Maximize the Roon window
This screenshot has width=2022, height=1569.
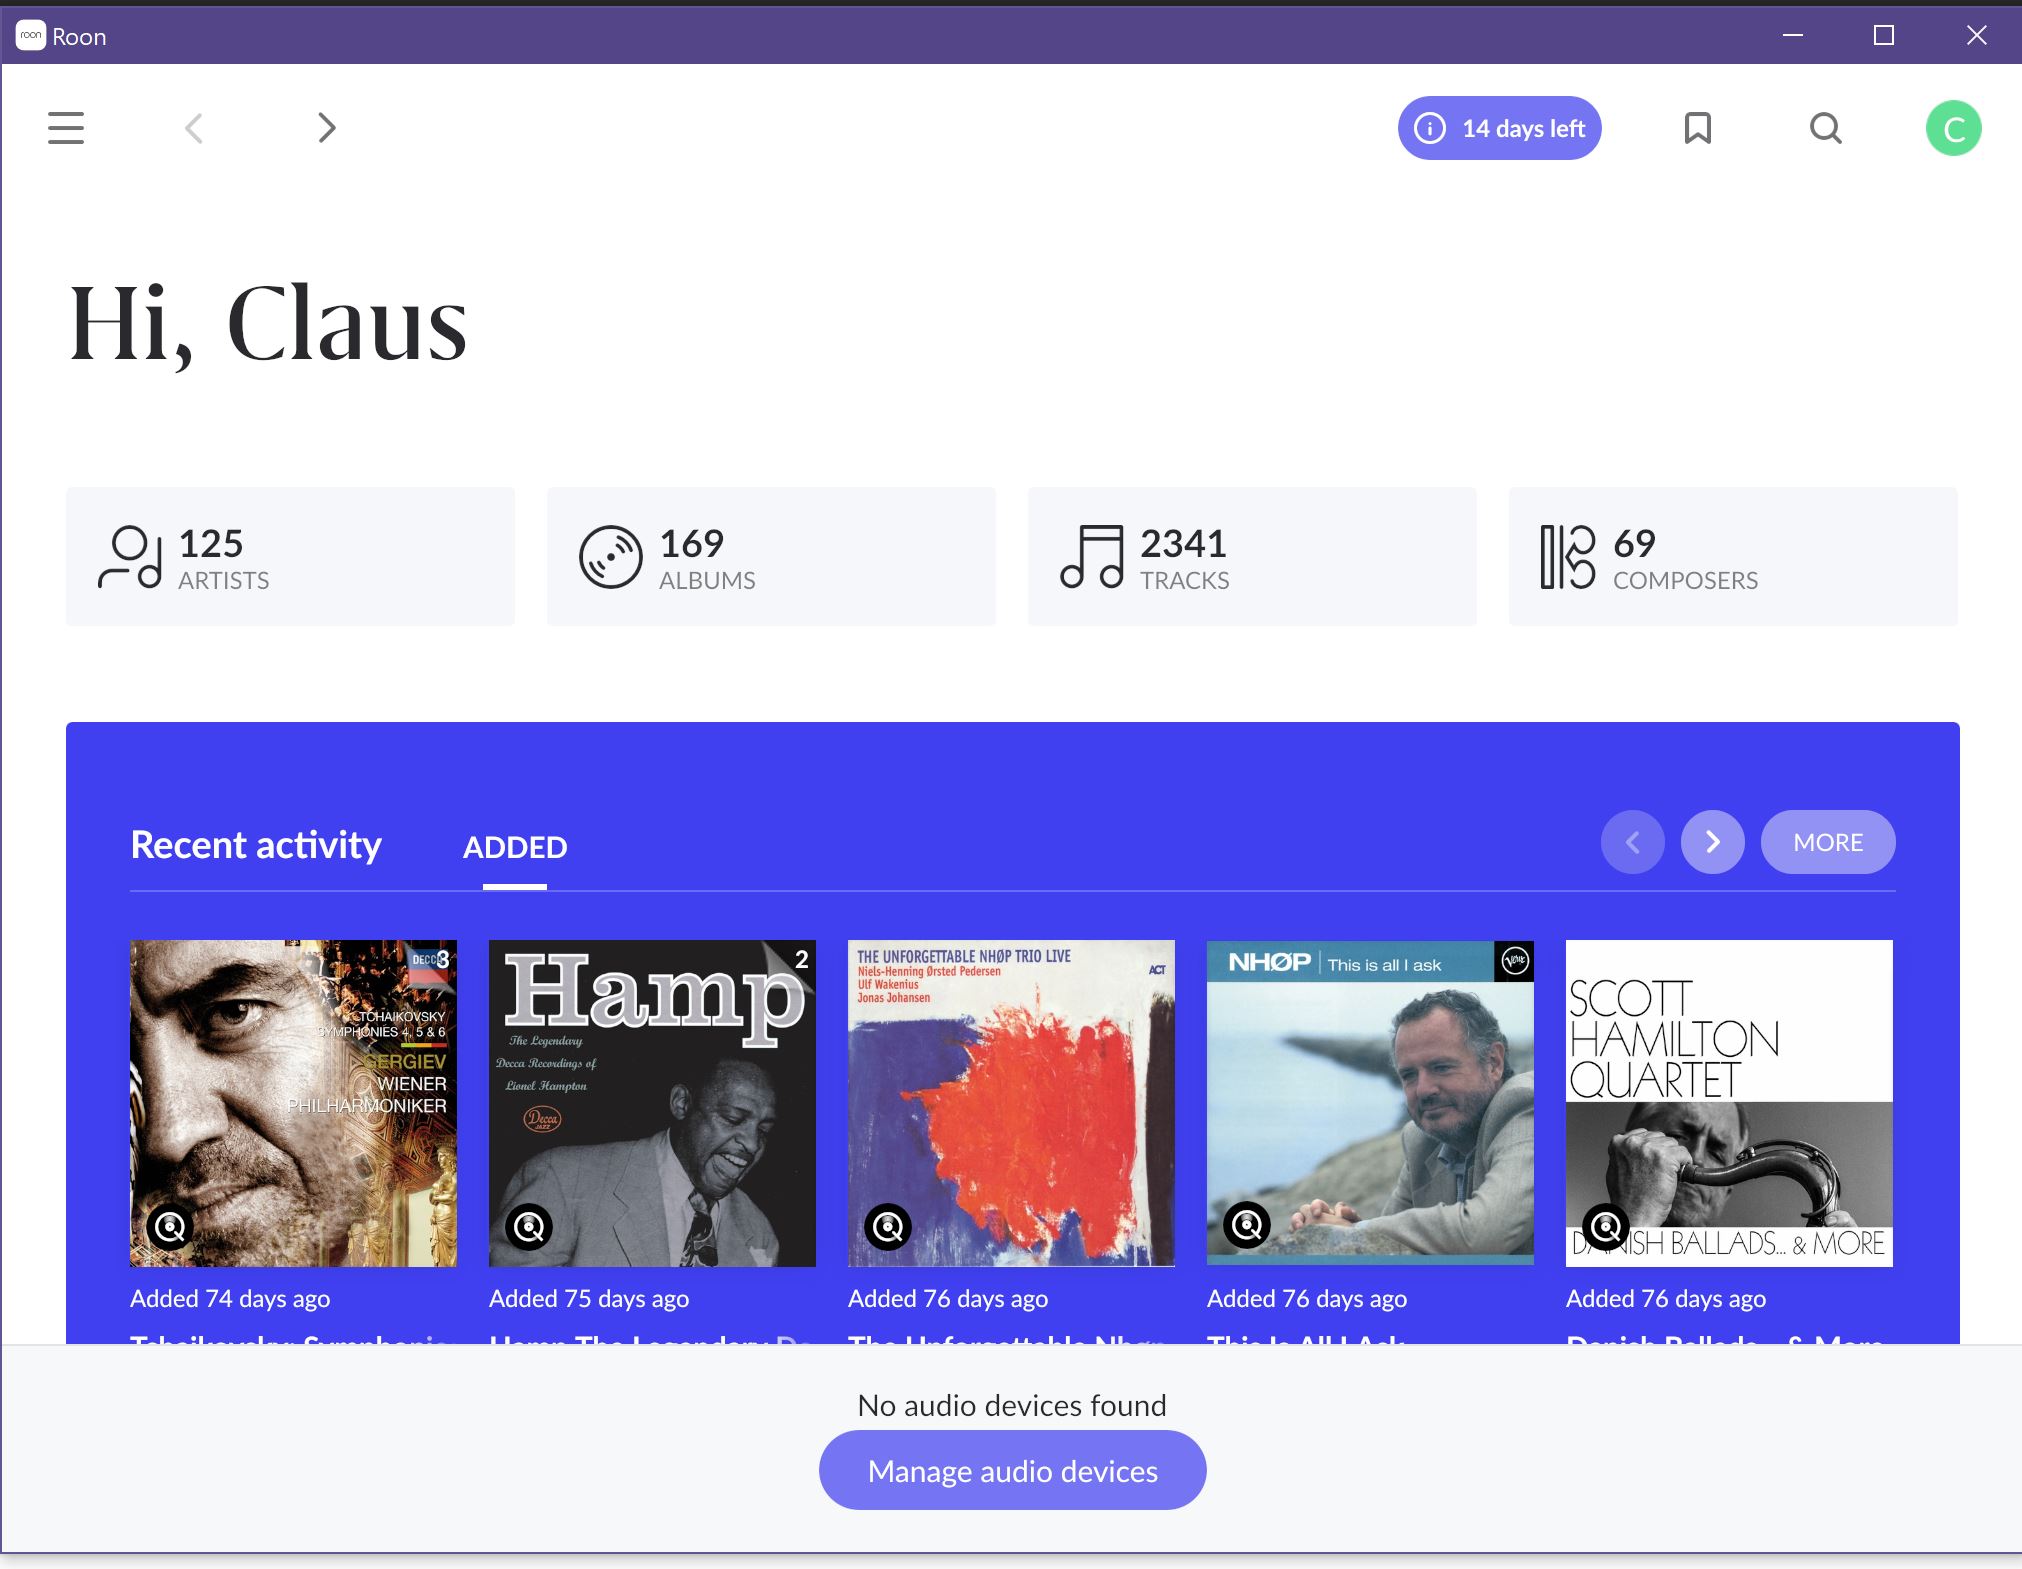tap(1884, 35)
